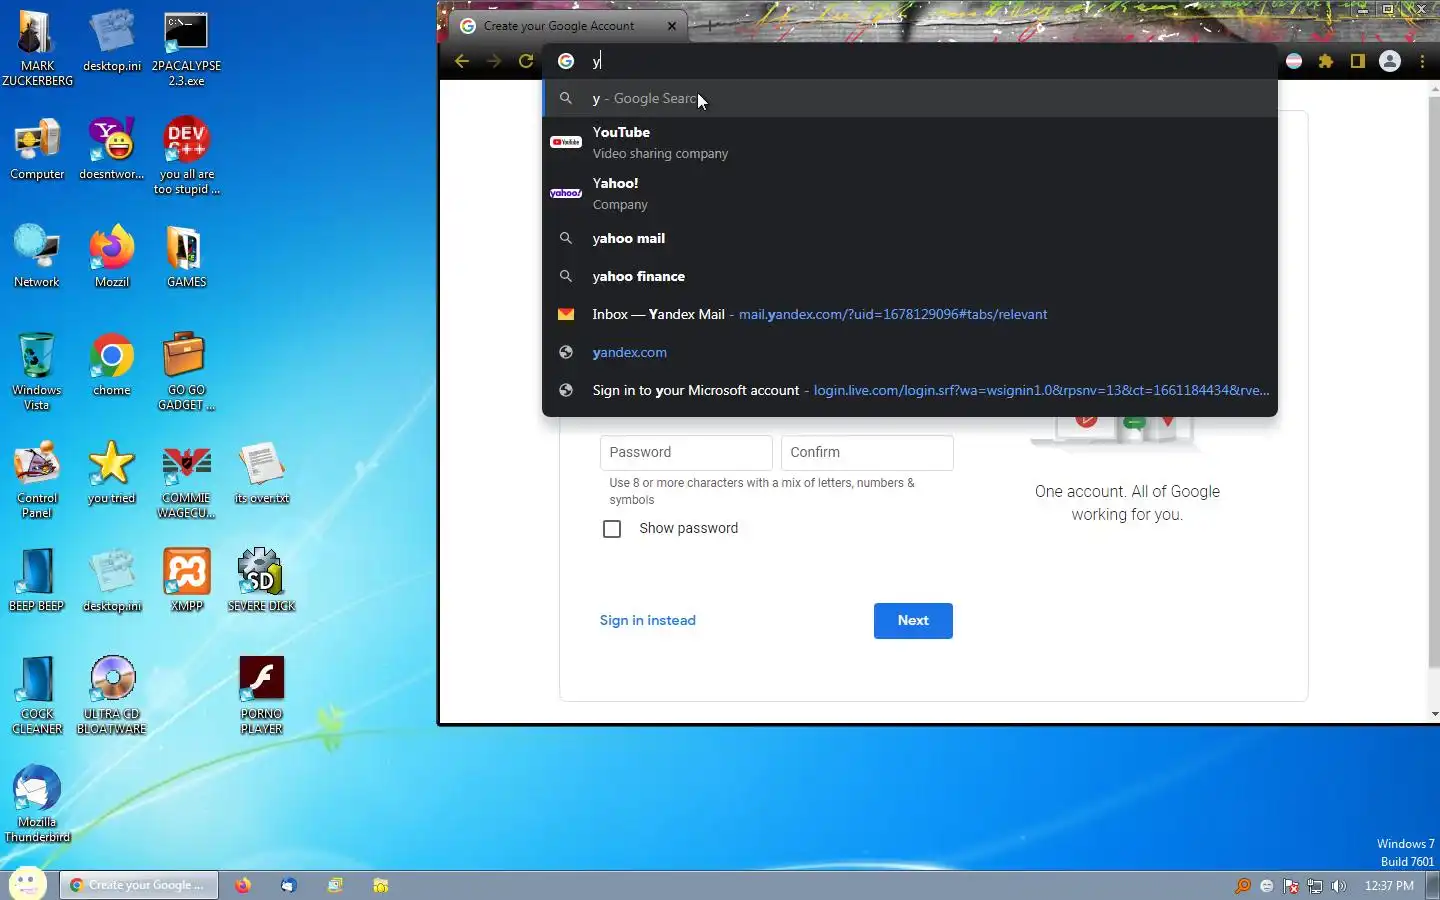Select the 2PACALYPSE 2.3.exe desktop icon
Image resolution: width=1440 pixels, height=900 pixels.
click(x=186, y=49)
